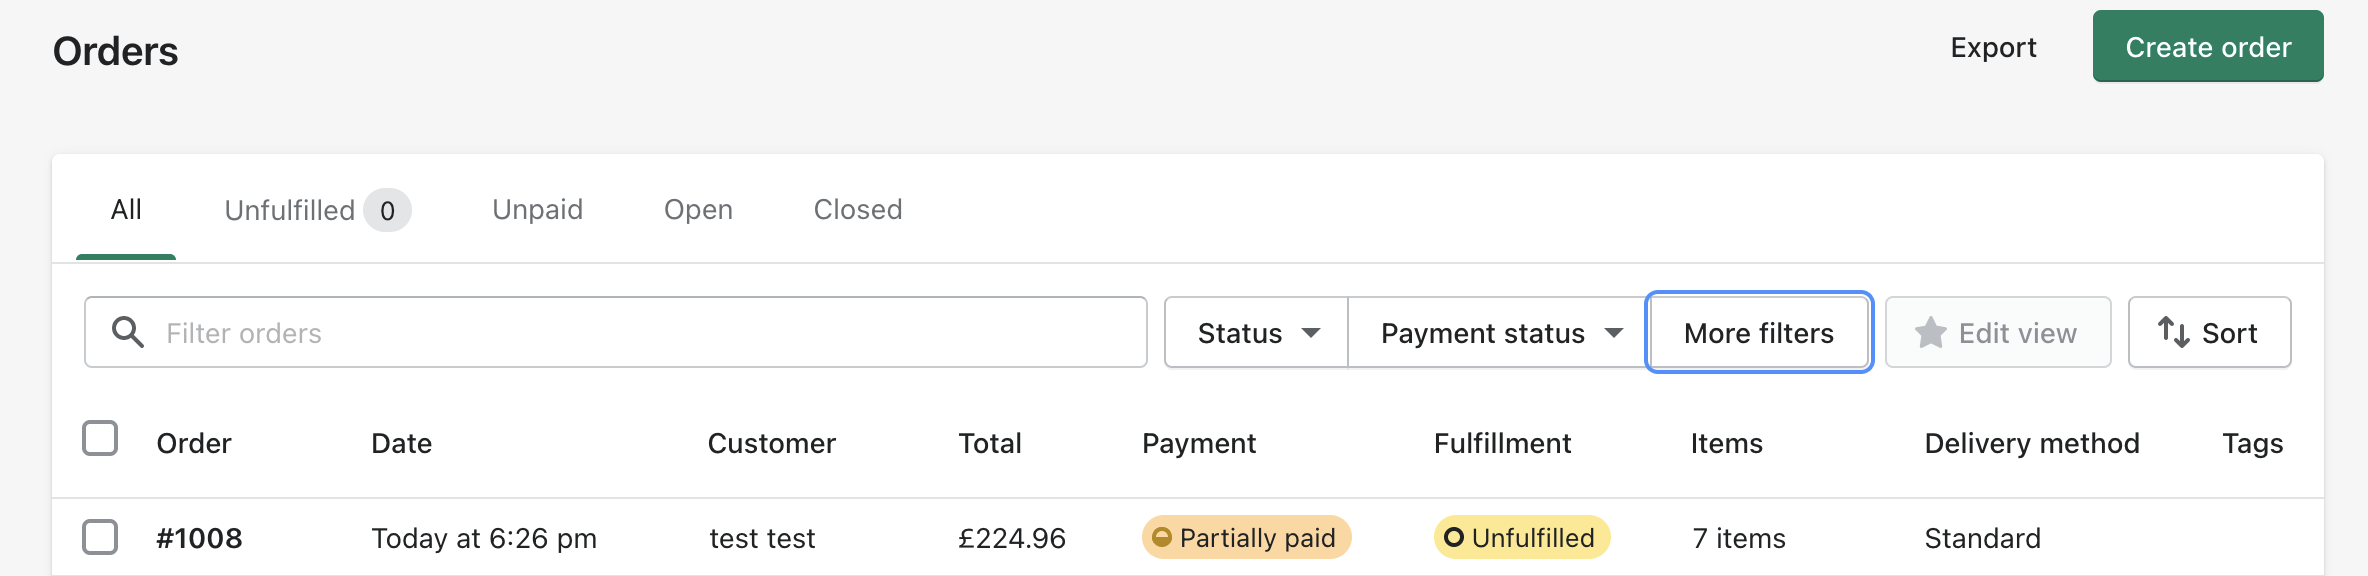The height and width of the screenshot is (576, 2368).
Task: Show the Closed orders tab
Action: [857, 210]
